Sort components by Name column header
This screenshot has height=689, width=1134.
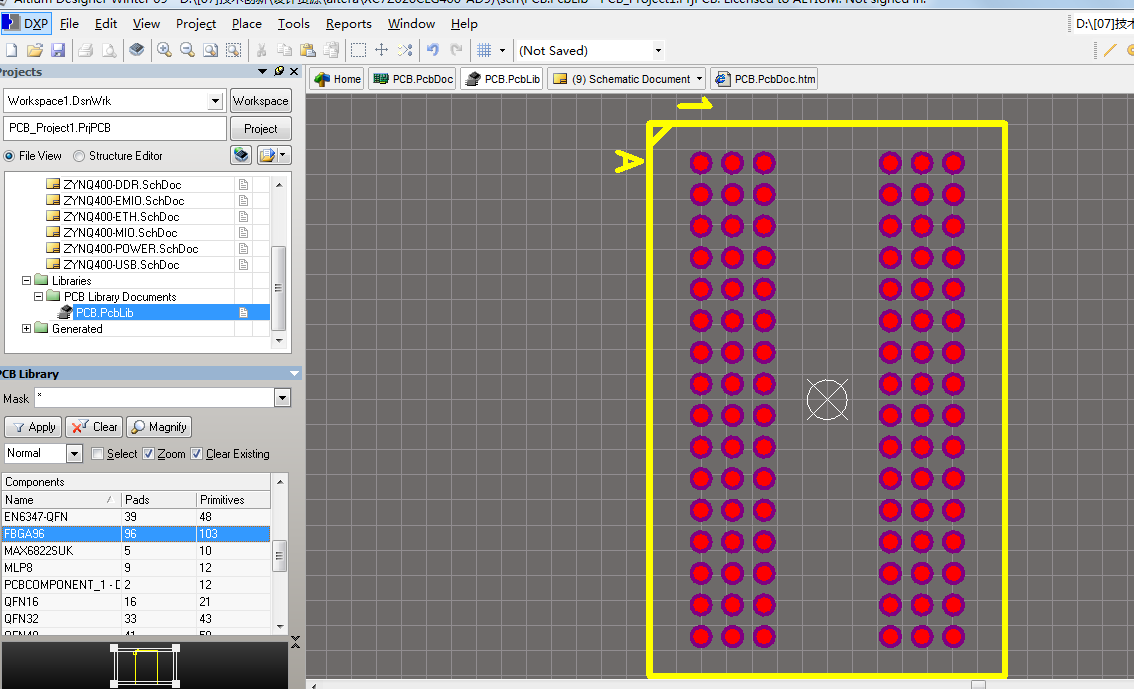click(61, 500)
